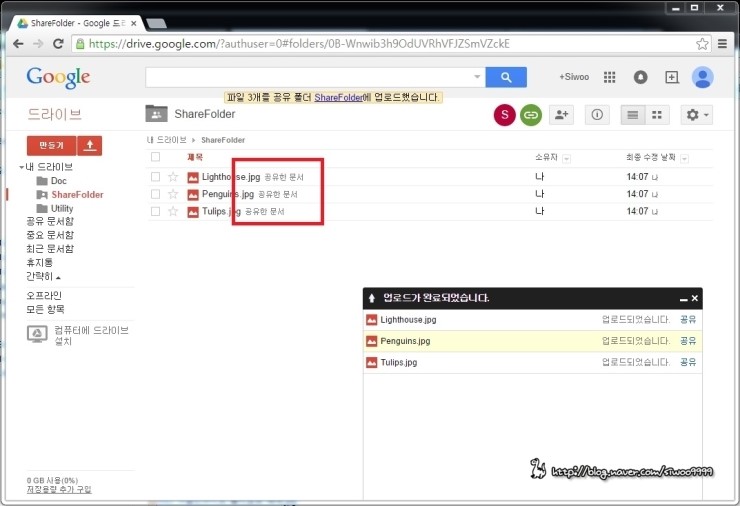Check the Penguins.jpg row checkbox
The height and width of the screenshot is (506, 740).
(x=155, y=194)
